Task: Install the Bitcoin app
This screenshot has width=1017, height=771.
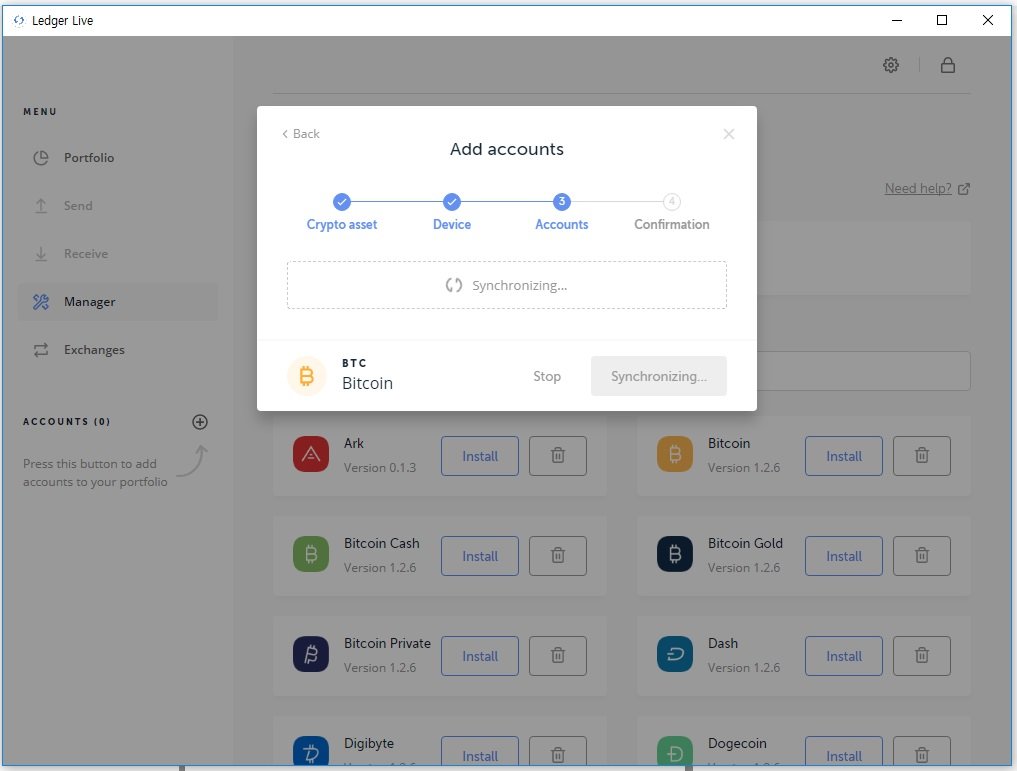Action: [x=844, y=456]
